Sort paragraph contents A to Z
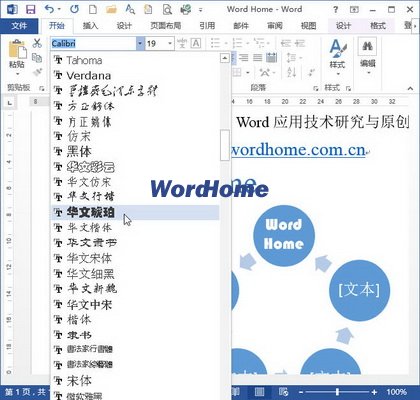Image resolution: width=420 pixels, height=400 pixels. coord(291,72)
